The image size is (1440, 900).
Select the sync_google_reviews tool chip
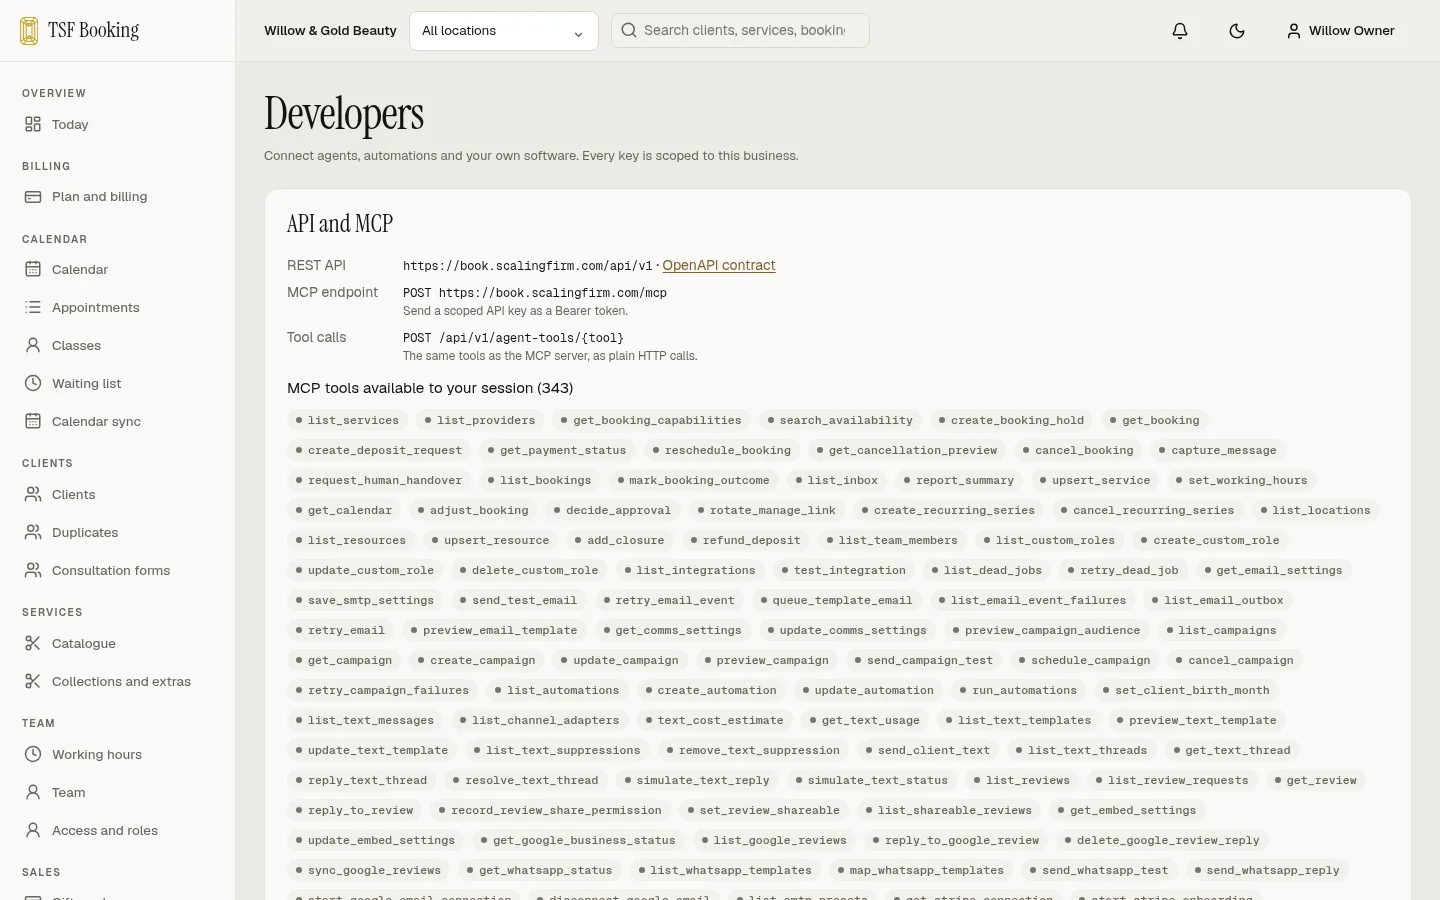[368, 871]
